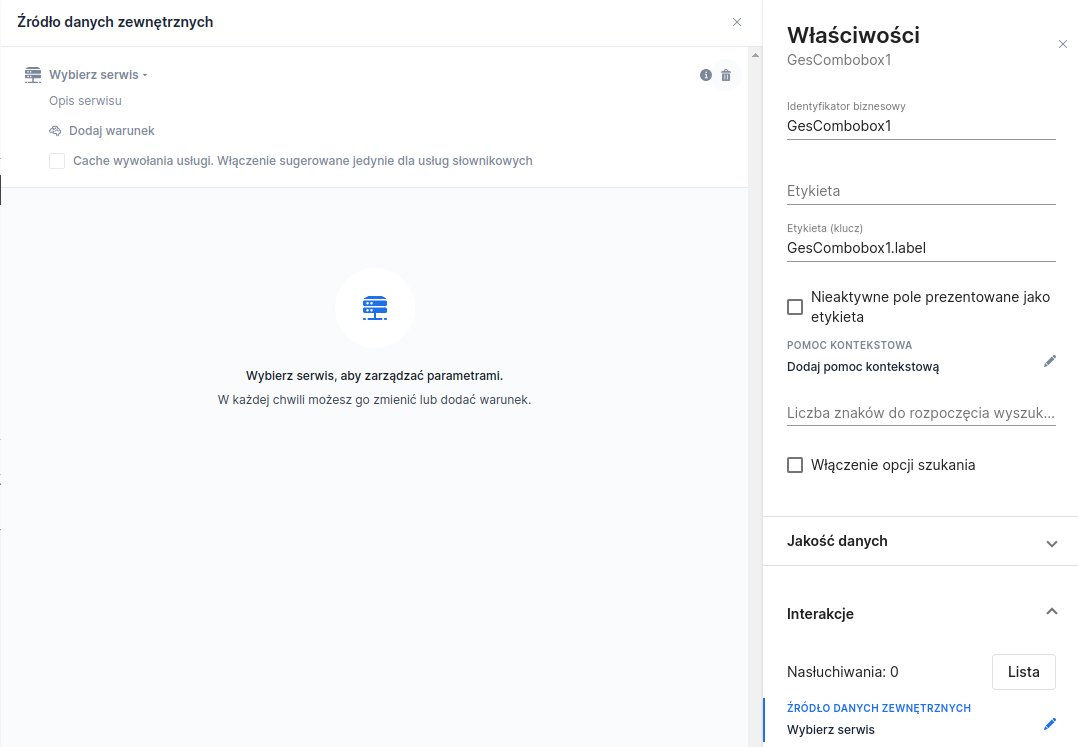Collapse the Interakcje section
Image resolution: width=1078 pixels, height=747 pixels.
click(x=1051, y=611)
